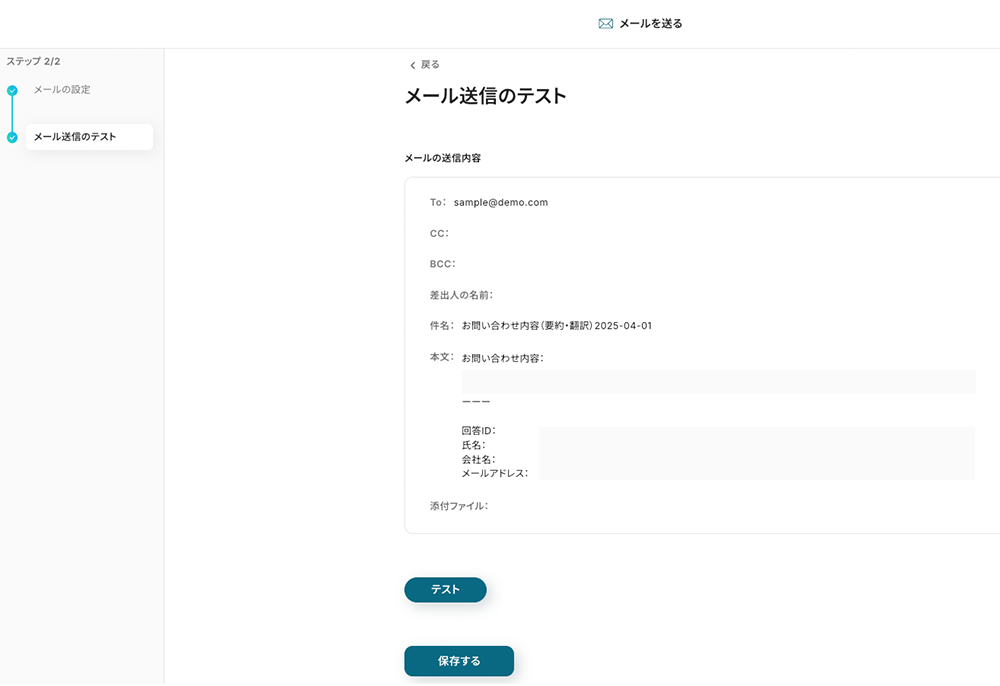
Task: Select the メール送信のテスト step in sidebar
Action: point(89,137)
